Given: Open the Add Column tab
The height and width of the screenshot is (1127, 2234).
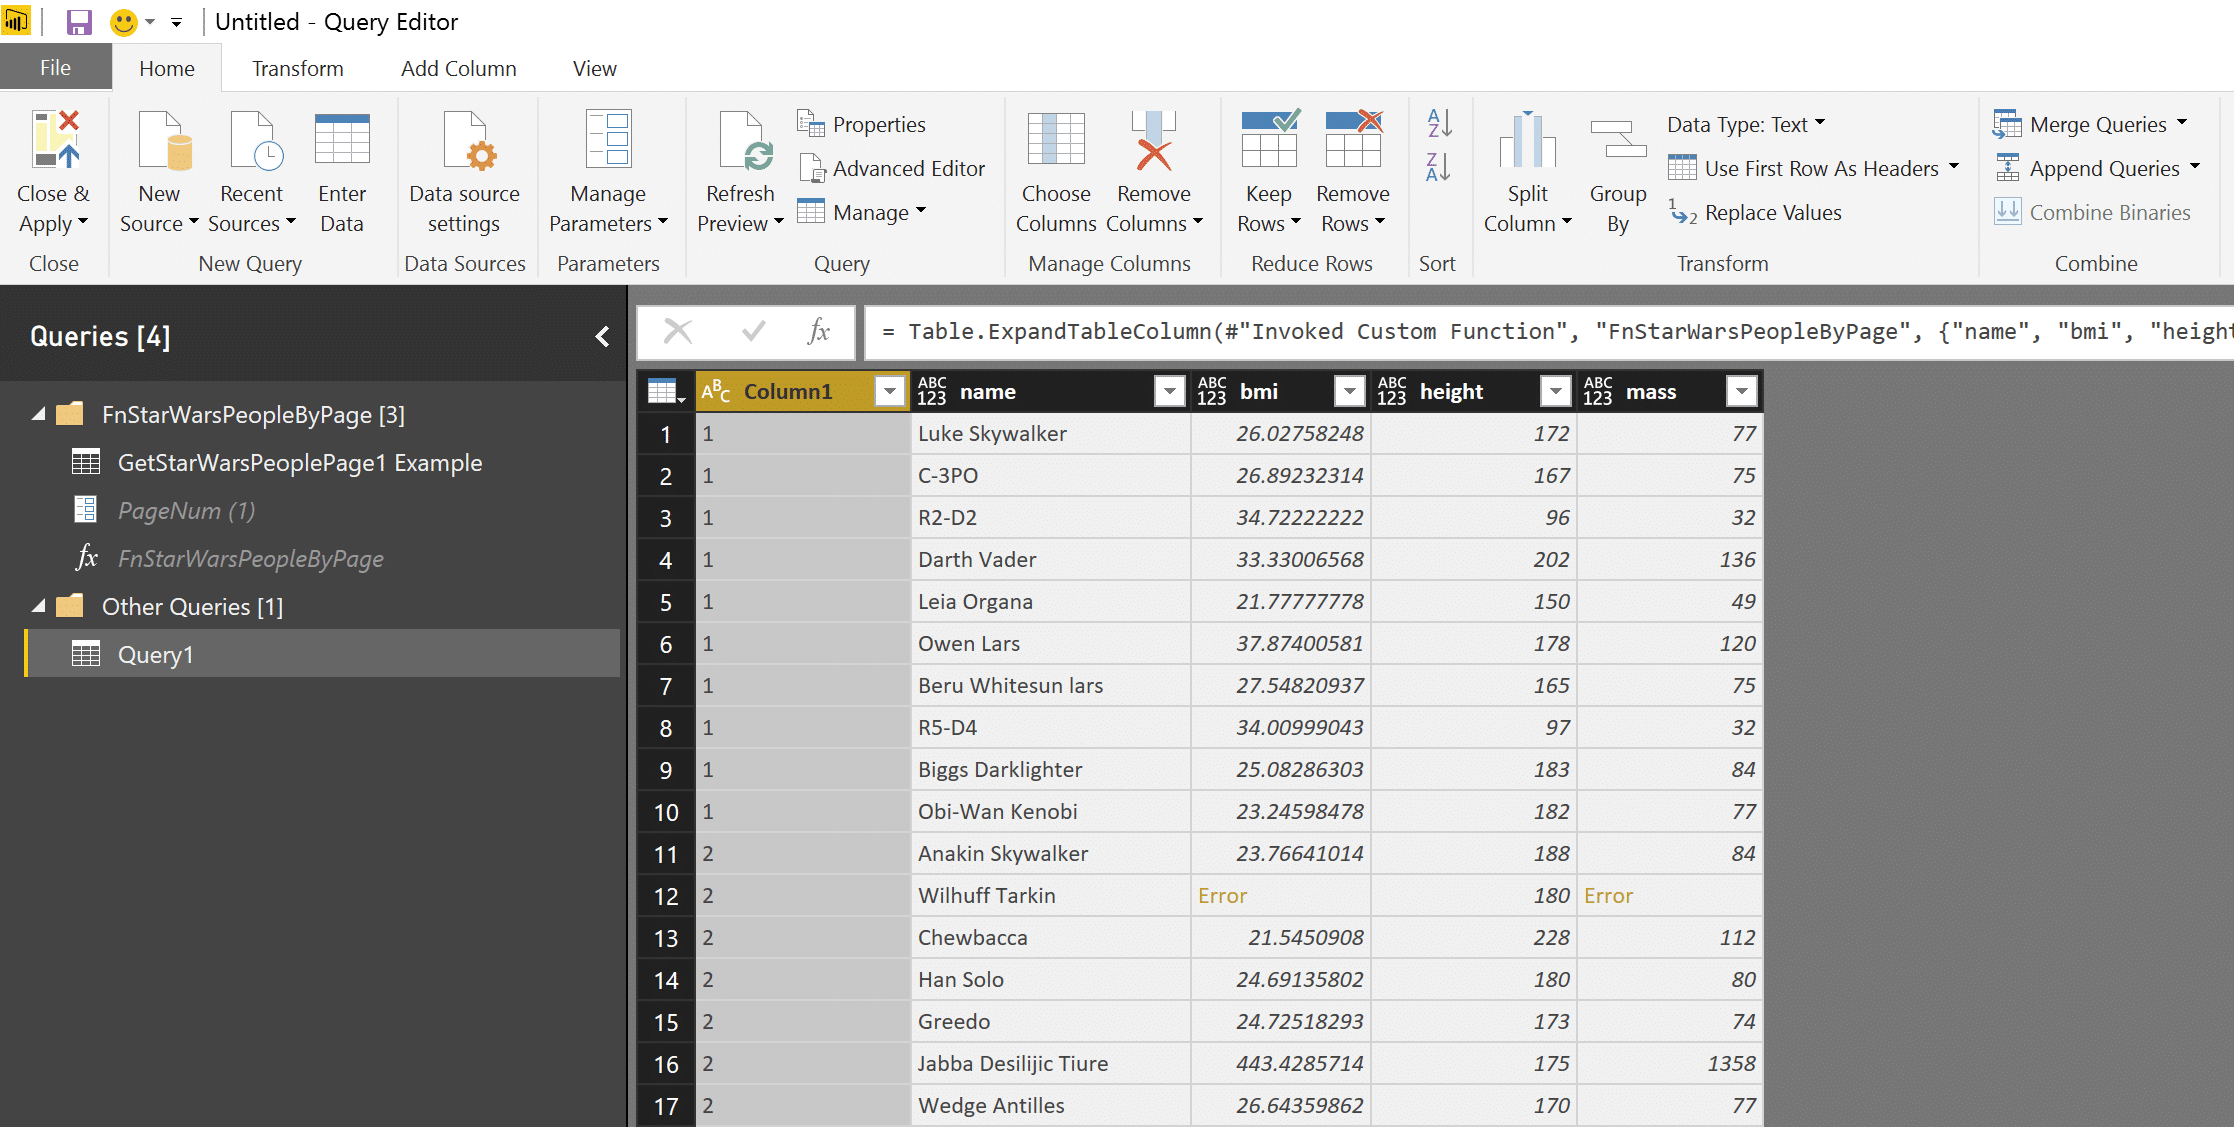Looking at the screenshot, I should (458, 69).
